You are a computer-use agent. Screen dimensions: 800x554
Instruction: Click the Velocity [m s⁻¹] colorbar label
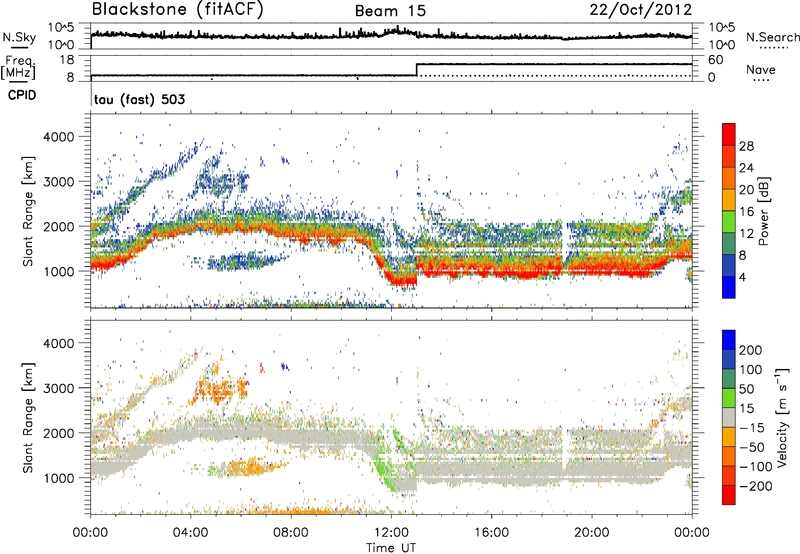[782, 417]
